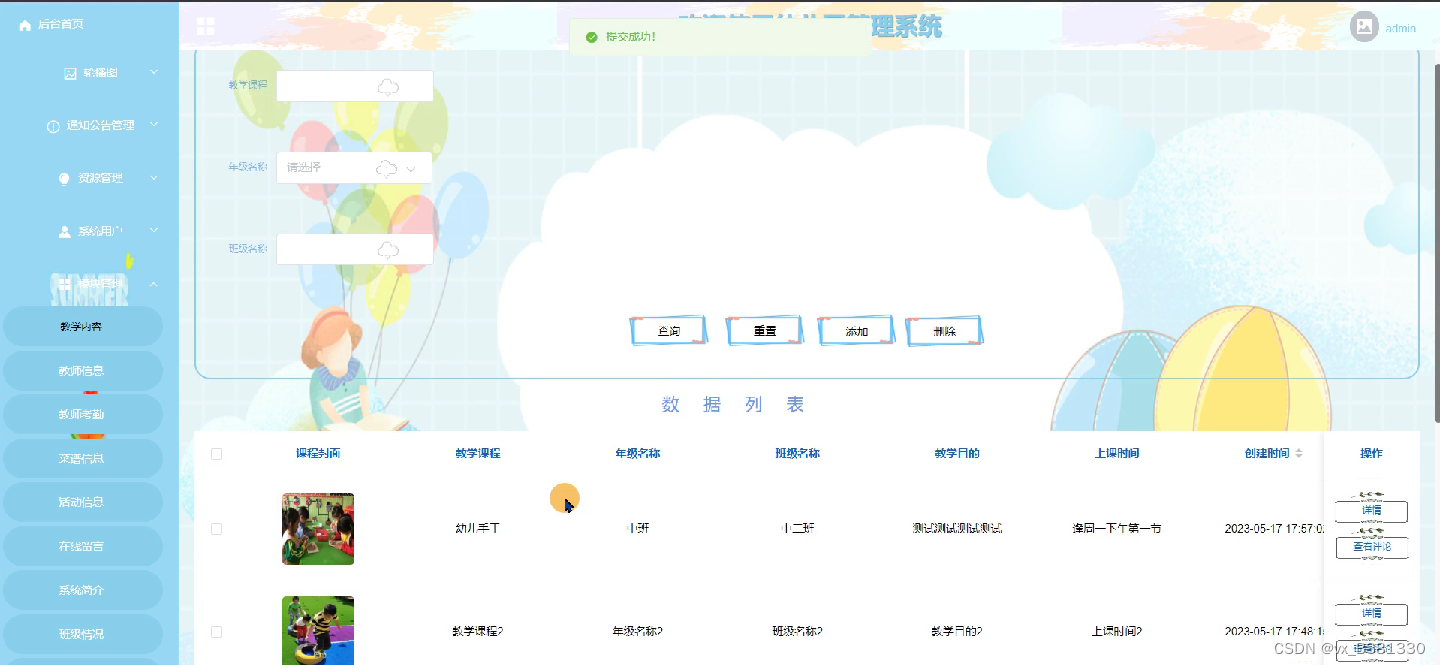This screenshot has height=665, width=1440.
Task: Click the 课程封面 column header
Action: click(318, 453)
